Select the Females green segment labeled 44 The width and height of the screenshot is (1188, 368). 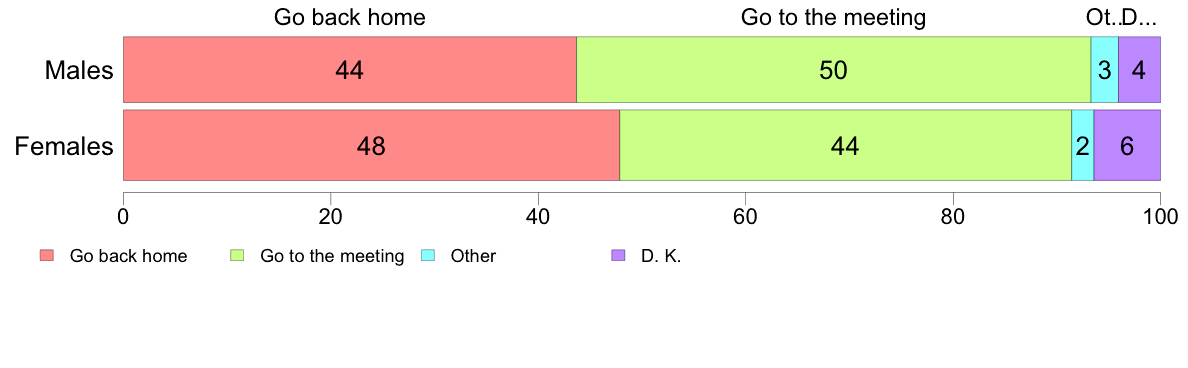tap(846, 145)
